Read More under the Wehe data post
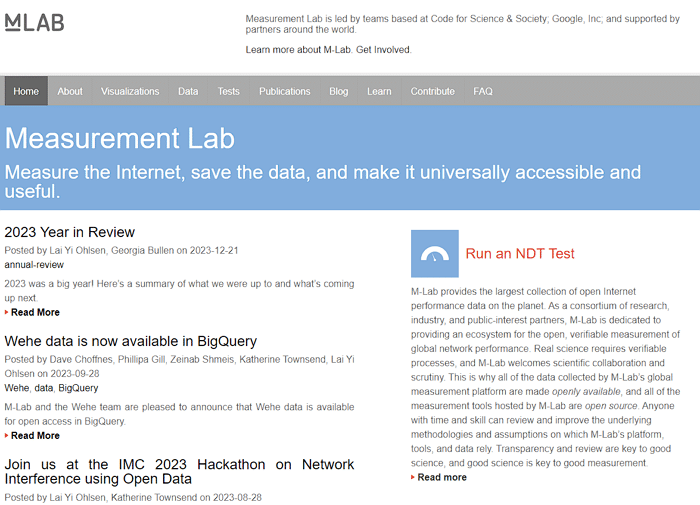The image size is (700, 505). coord(35,435)
